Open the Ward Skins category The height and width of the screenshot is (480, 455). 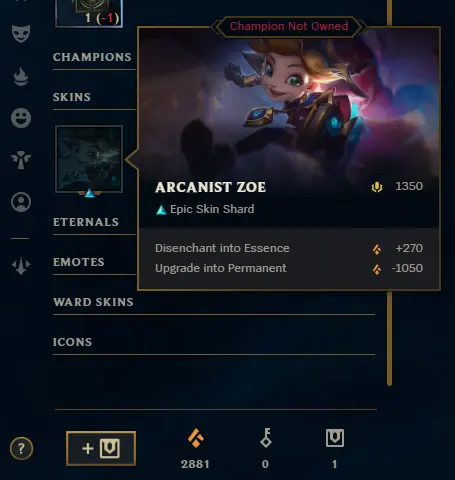[93, 302]
